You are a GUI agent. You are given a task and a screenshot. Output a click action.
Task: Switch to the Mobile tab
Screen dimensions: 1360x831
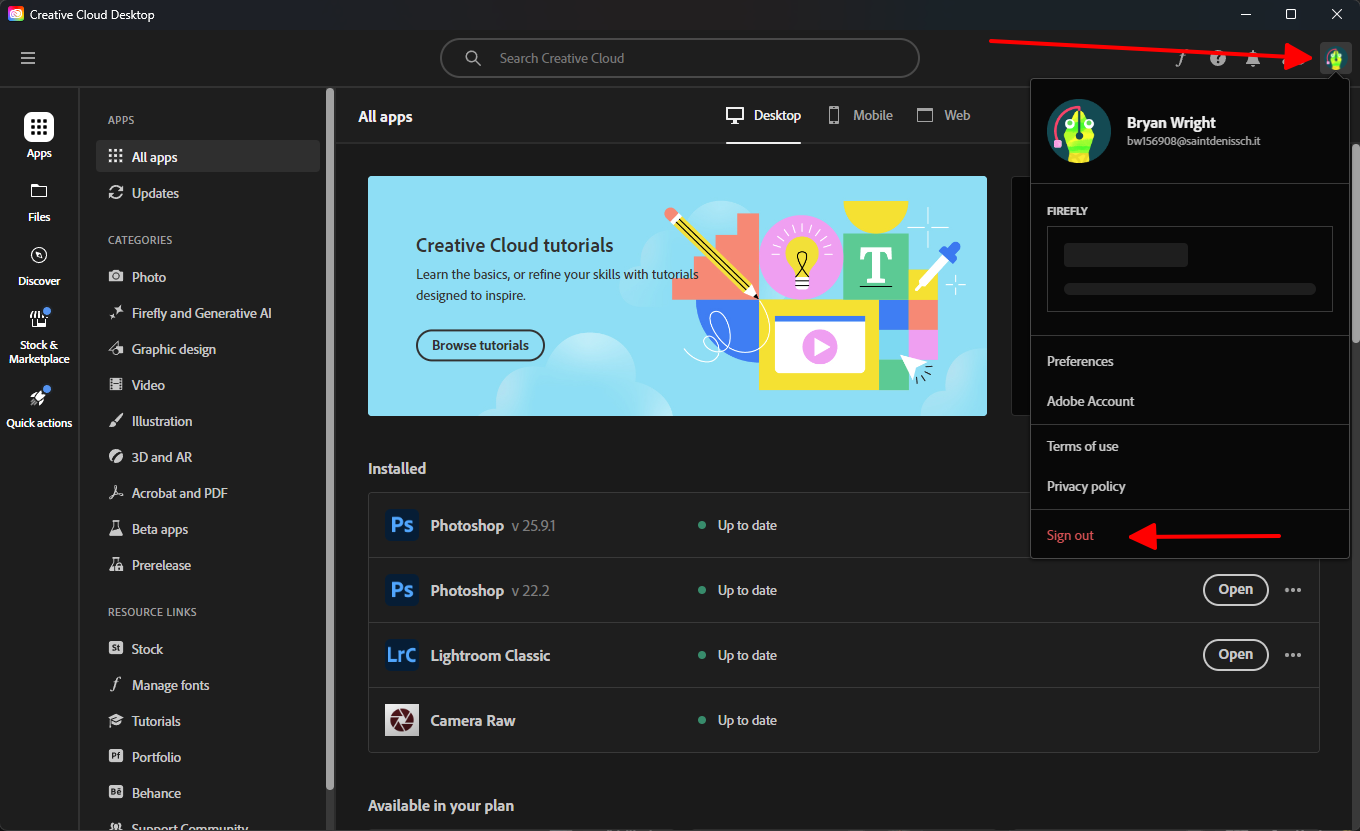click(860, 115)
